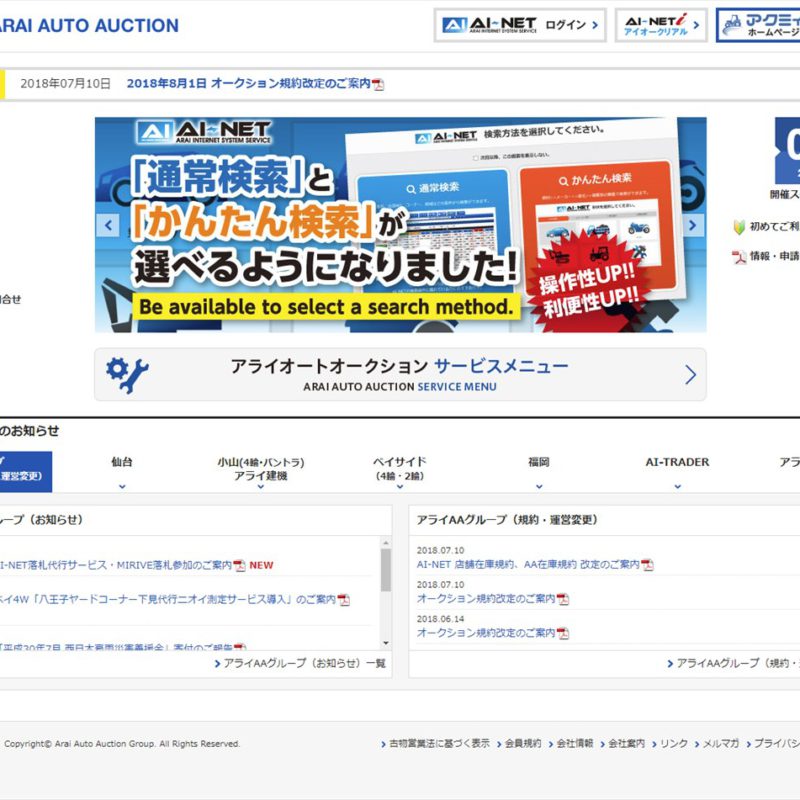
Task: Expand chevron under アライ建機 tab
Action: pyautogui.click(x=261, y=487)
